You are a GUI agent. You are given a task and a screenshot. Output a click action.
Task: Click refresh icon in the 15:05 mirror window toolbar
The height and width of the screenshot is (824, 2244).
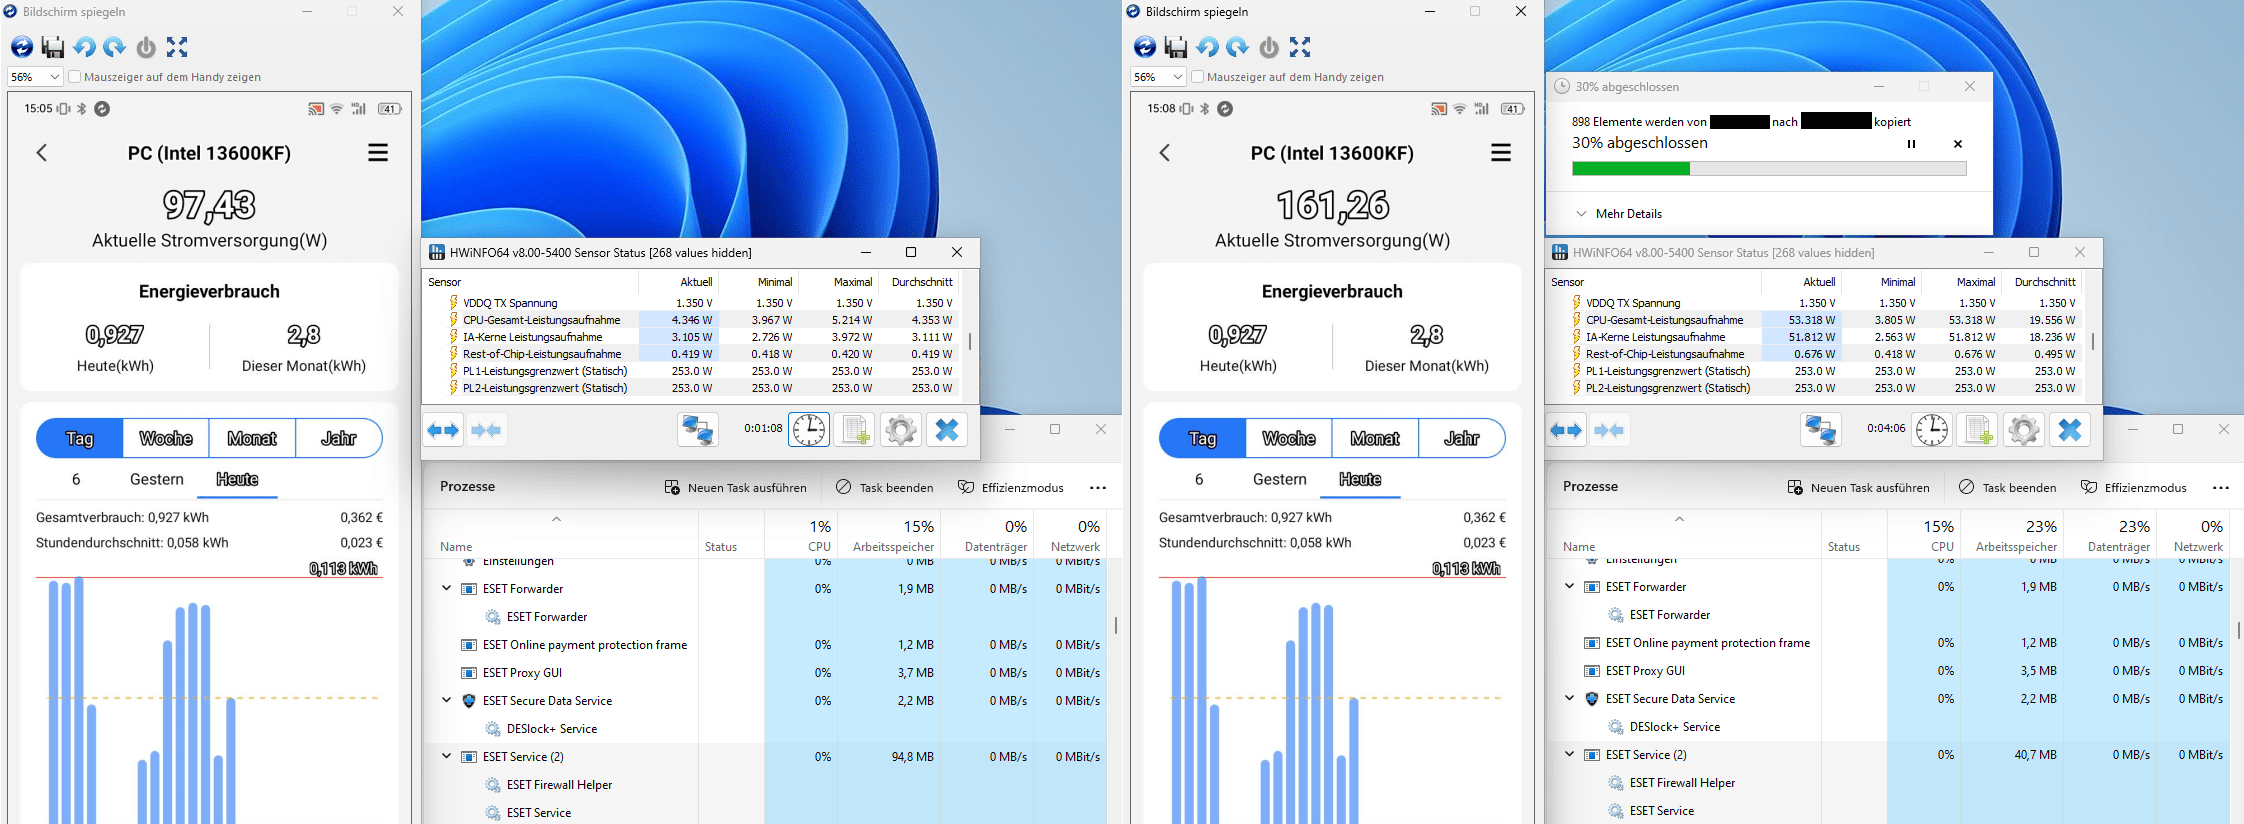(x=22, y=47)
